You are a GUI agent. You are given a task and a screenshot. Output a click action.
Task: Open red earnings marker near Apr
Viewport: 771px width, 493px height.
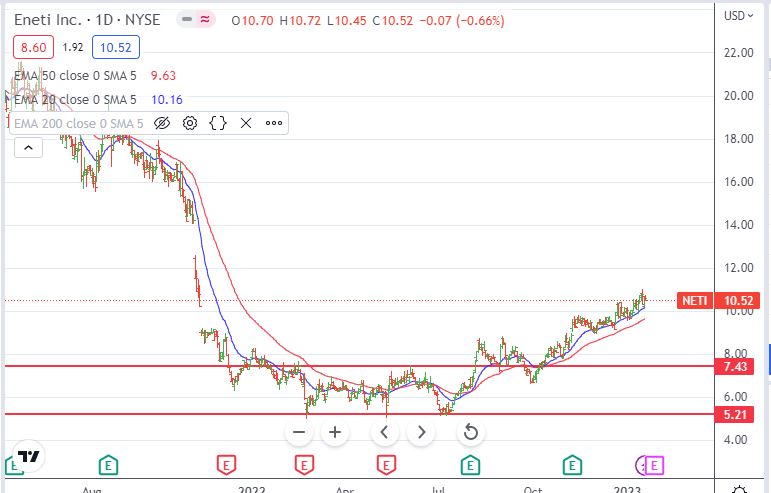(x=386, y=464)
